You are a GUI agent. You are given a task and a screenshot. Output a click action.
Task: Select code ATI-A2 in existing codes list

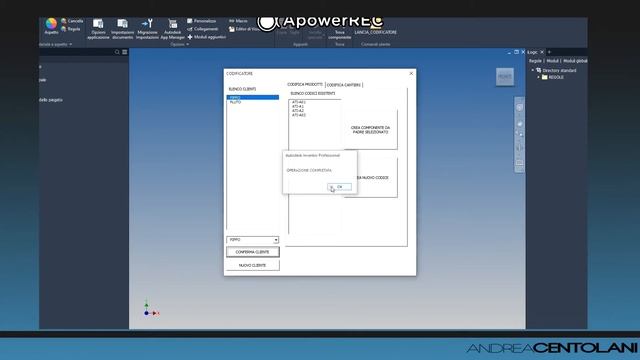[x=298, y=111]
